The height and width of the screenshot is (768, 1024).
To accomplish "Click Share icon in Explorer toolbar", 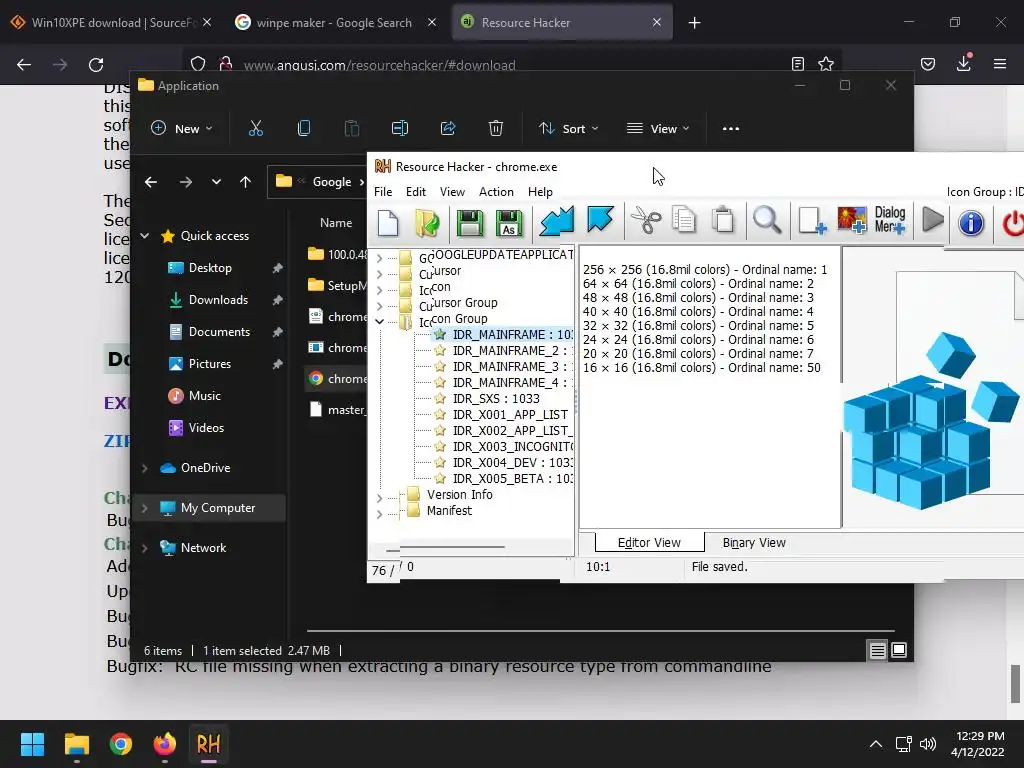I will click(x=448, y=129).
